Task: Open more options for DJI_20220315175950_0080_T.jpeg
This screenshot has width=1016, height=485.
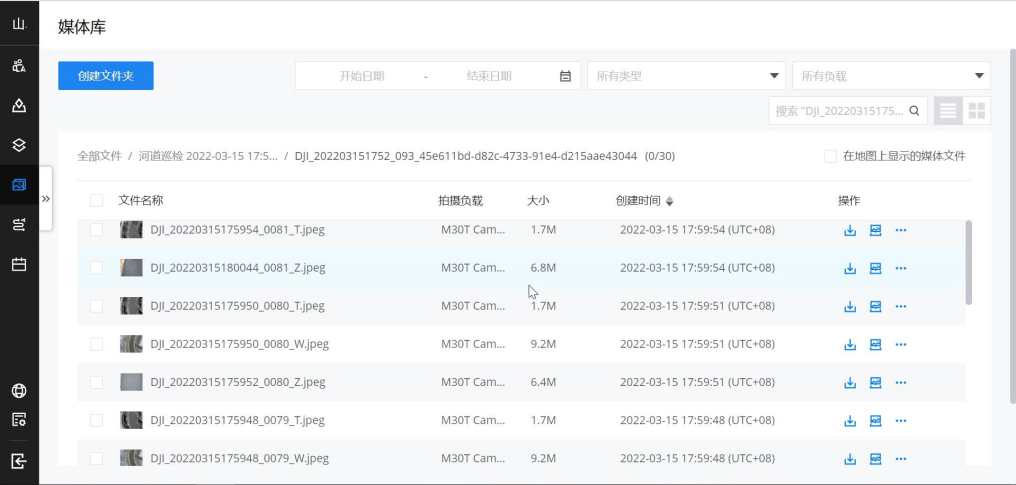Action: pos(900,306)
